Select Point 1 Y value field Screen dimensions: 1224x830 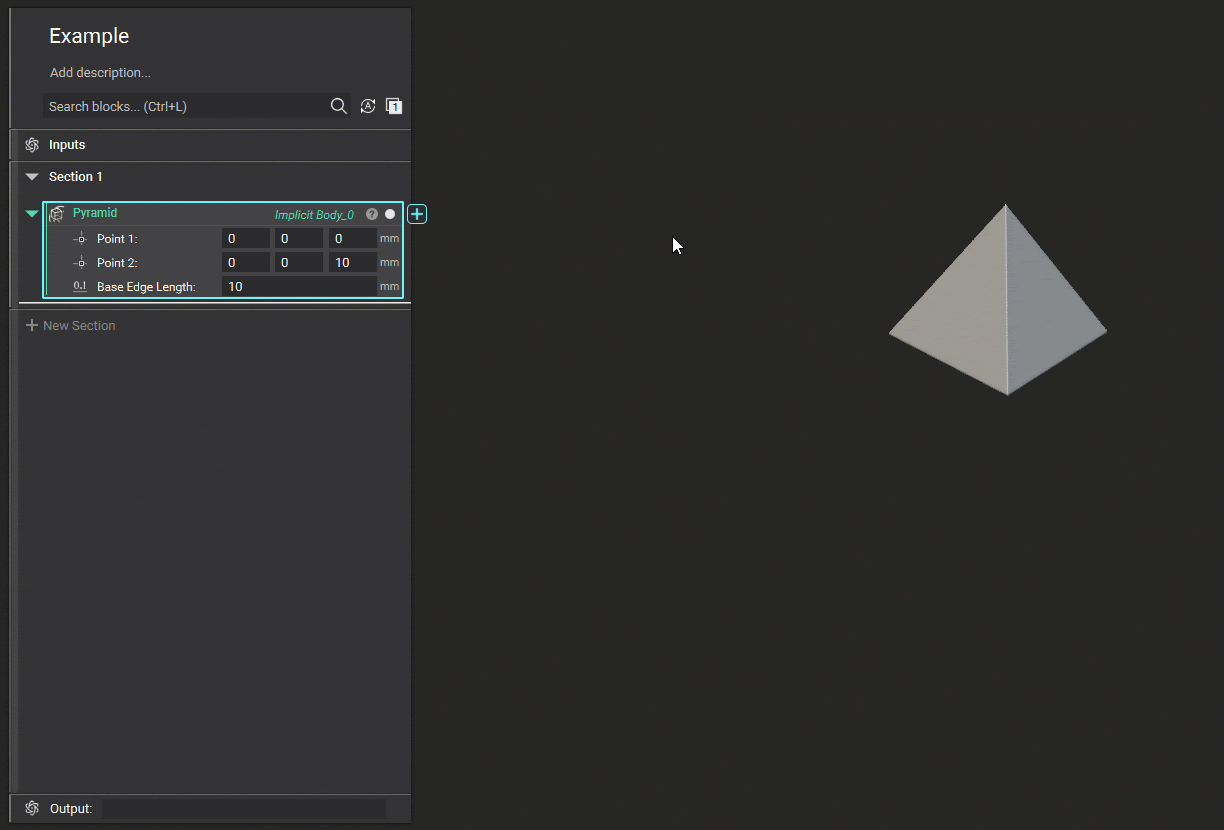pyautogui.click(x=299, y=238)
